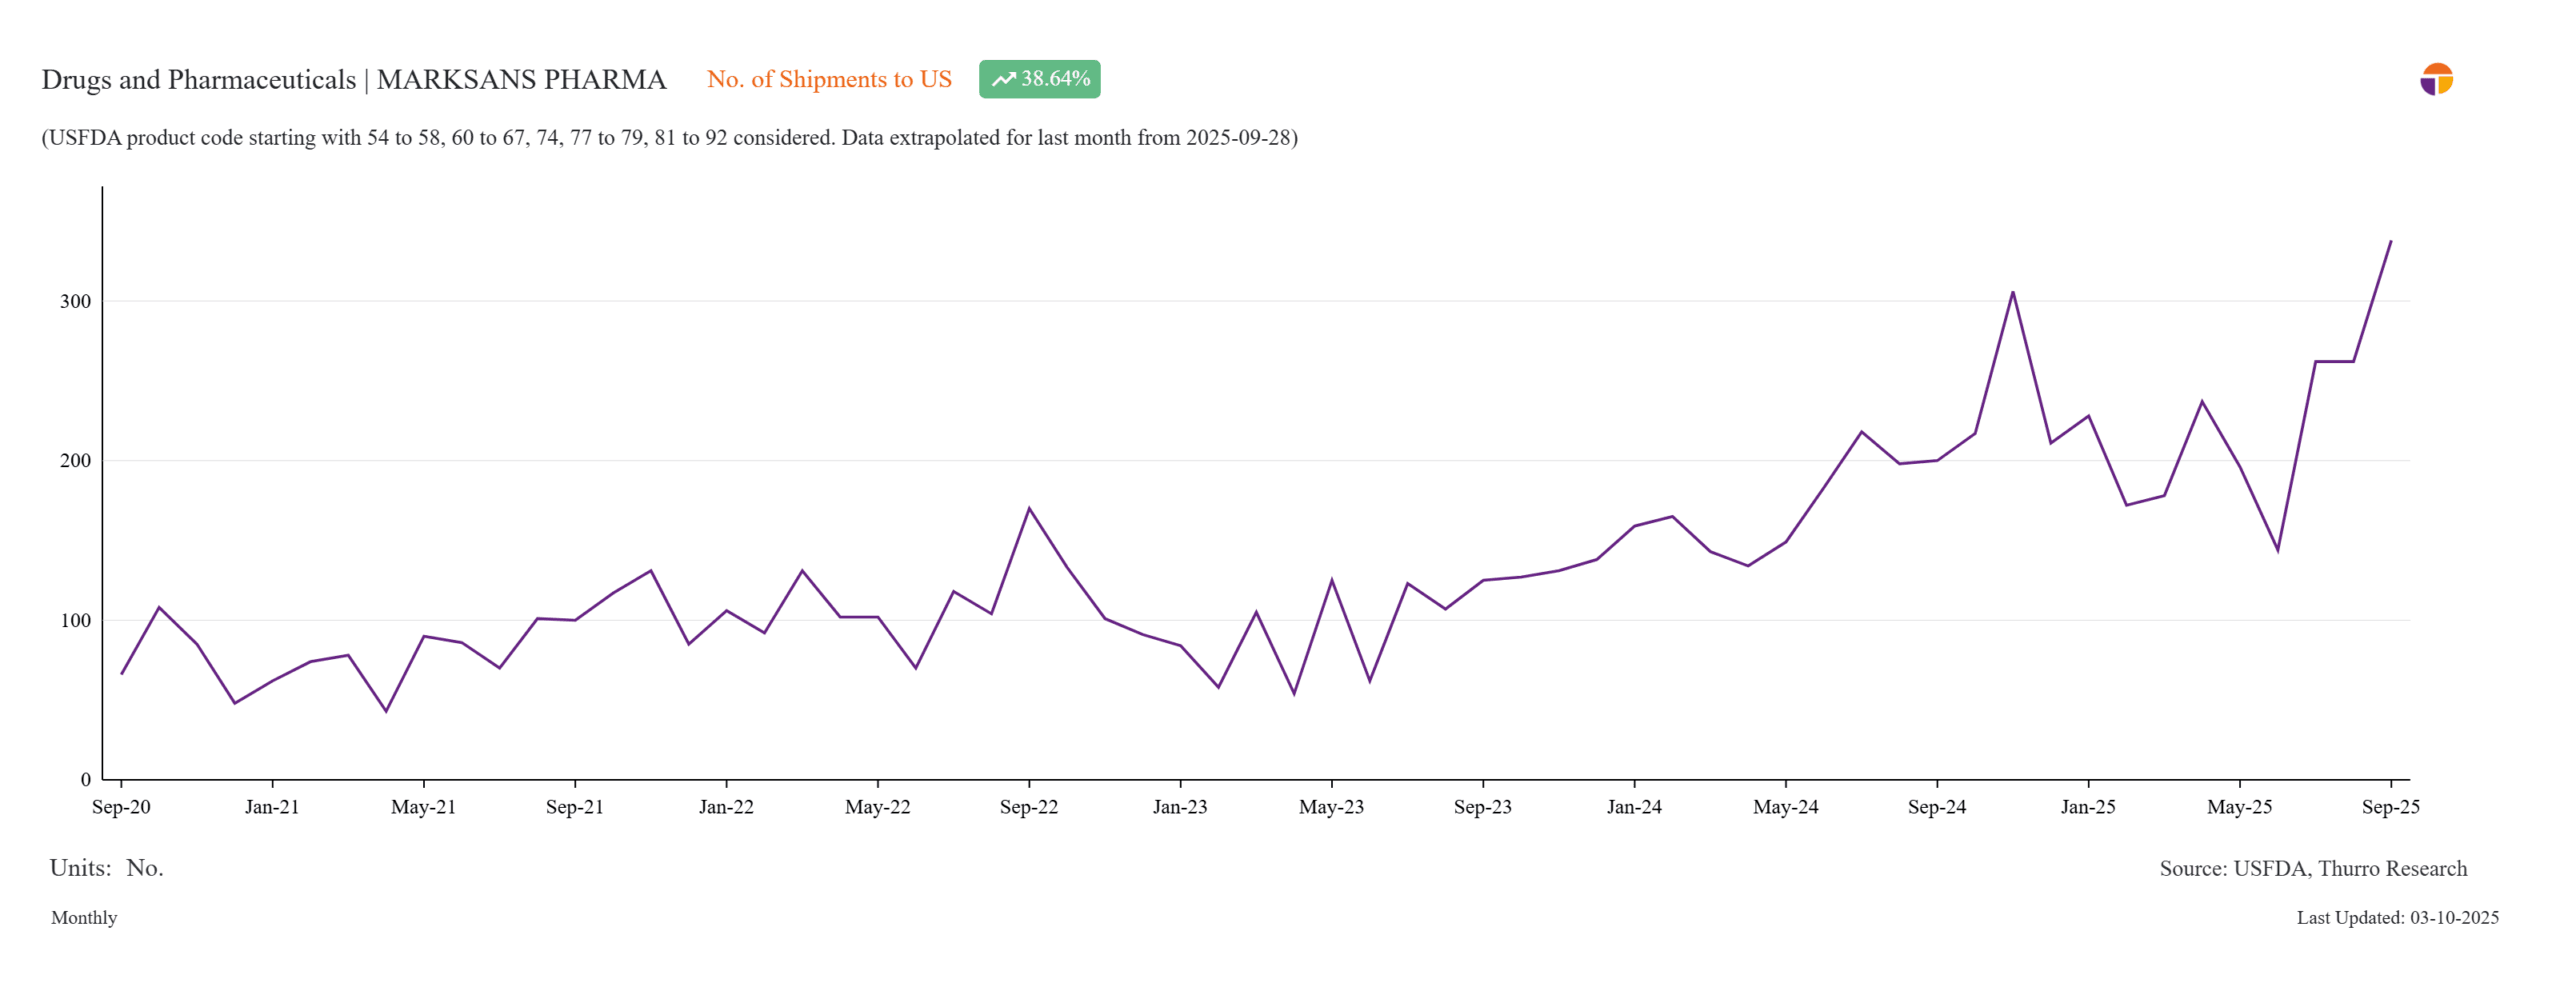
Task: Click the 'Last Updated: 03-10-2025' text
Action: (2397, 917)
